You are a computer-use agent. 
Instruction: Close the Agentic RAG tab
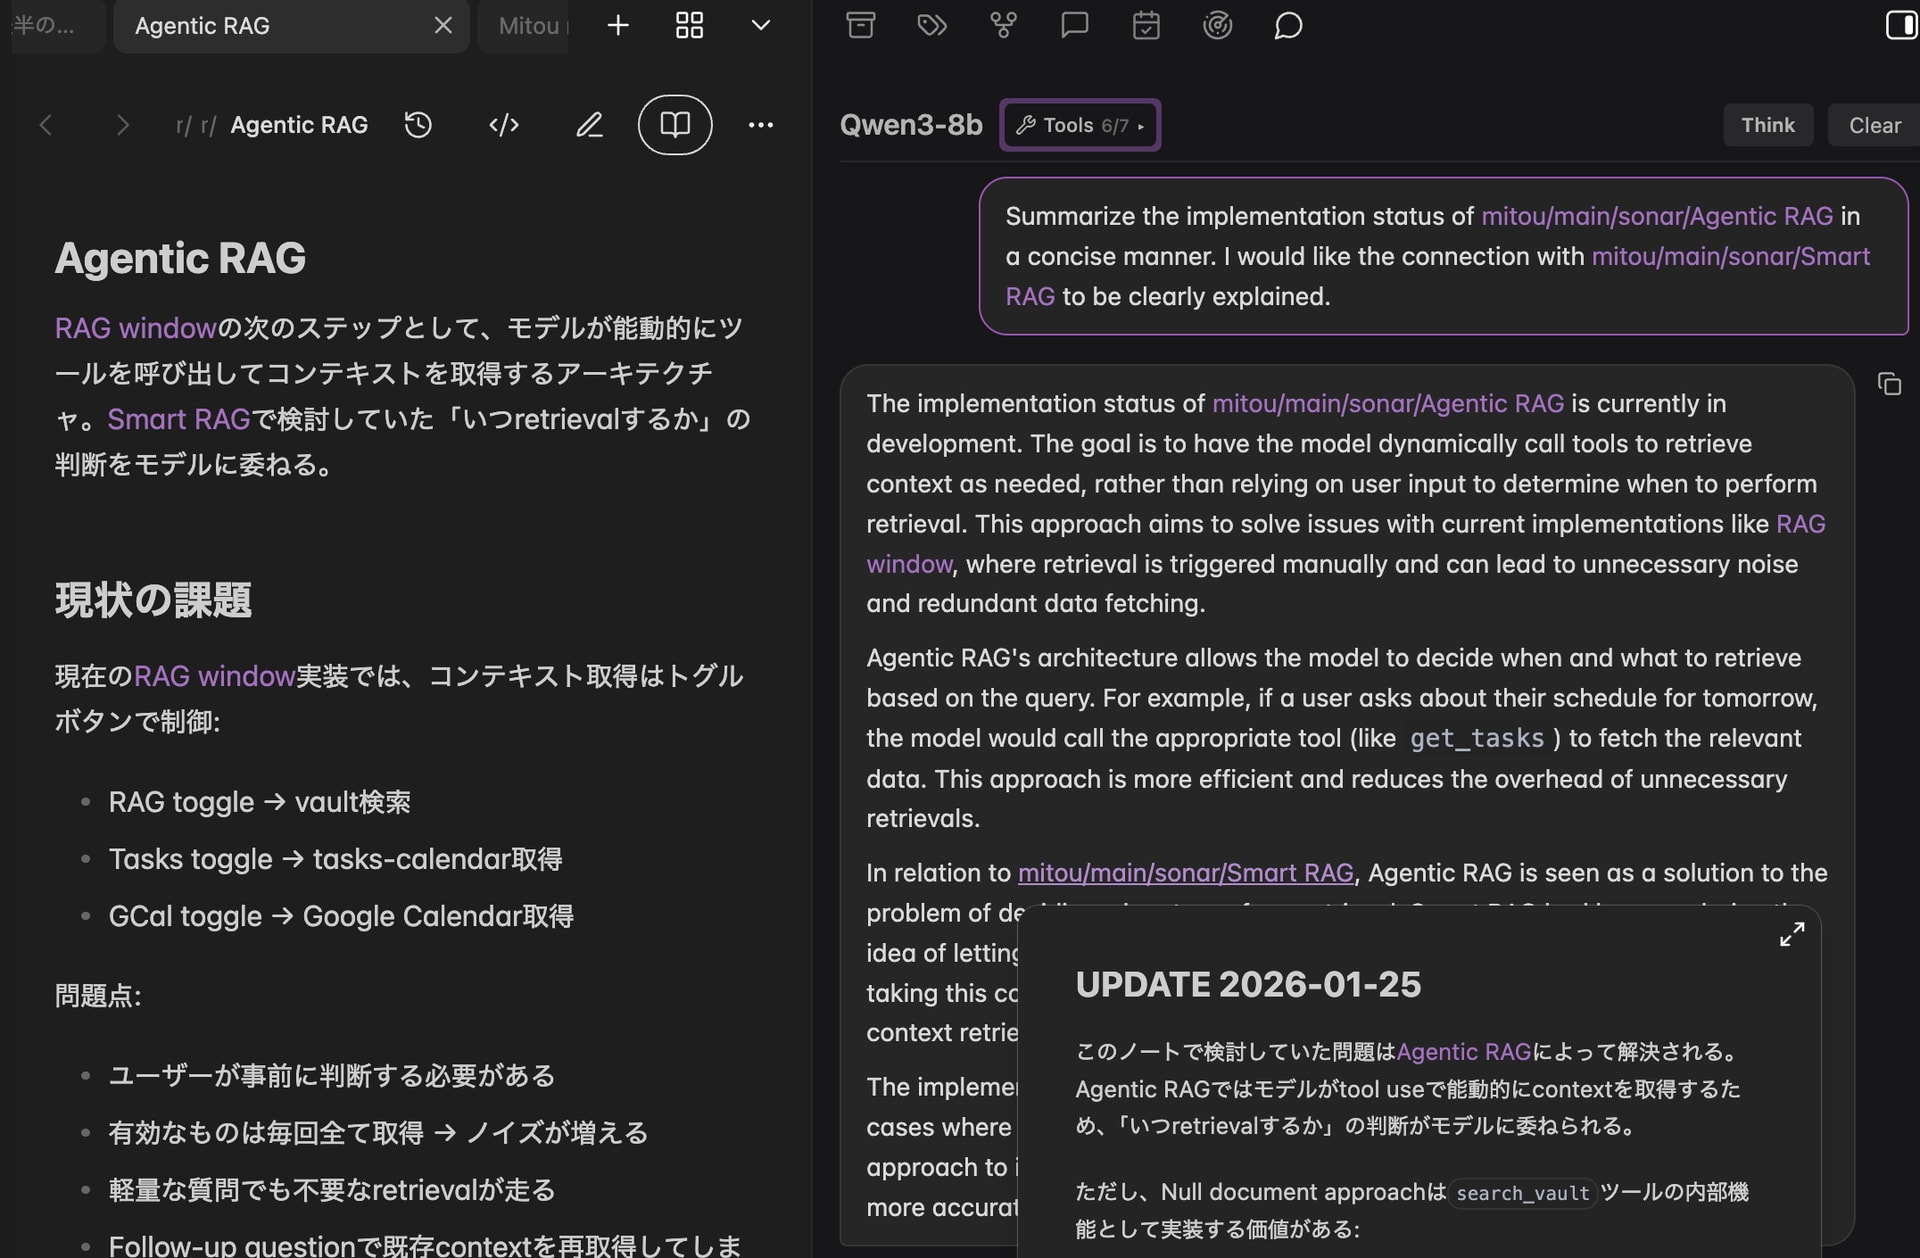pos(443,25)
